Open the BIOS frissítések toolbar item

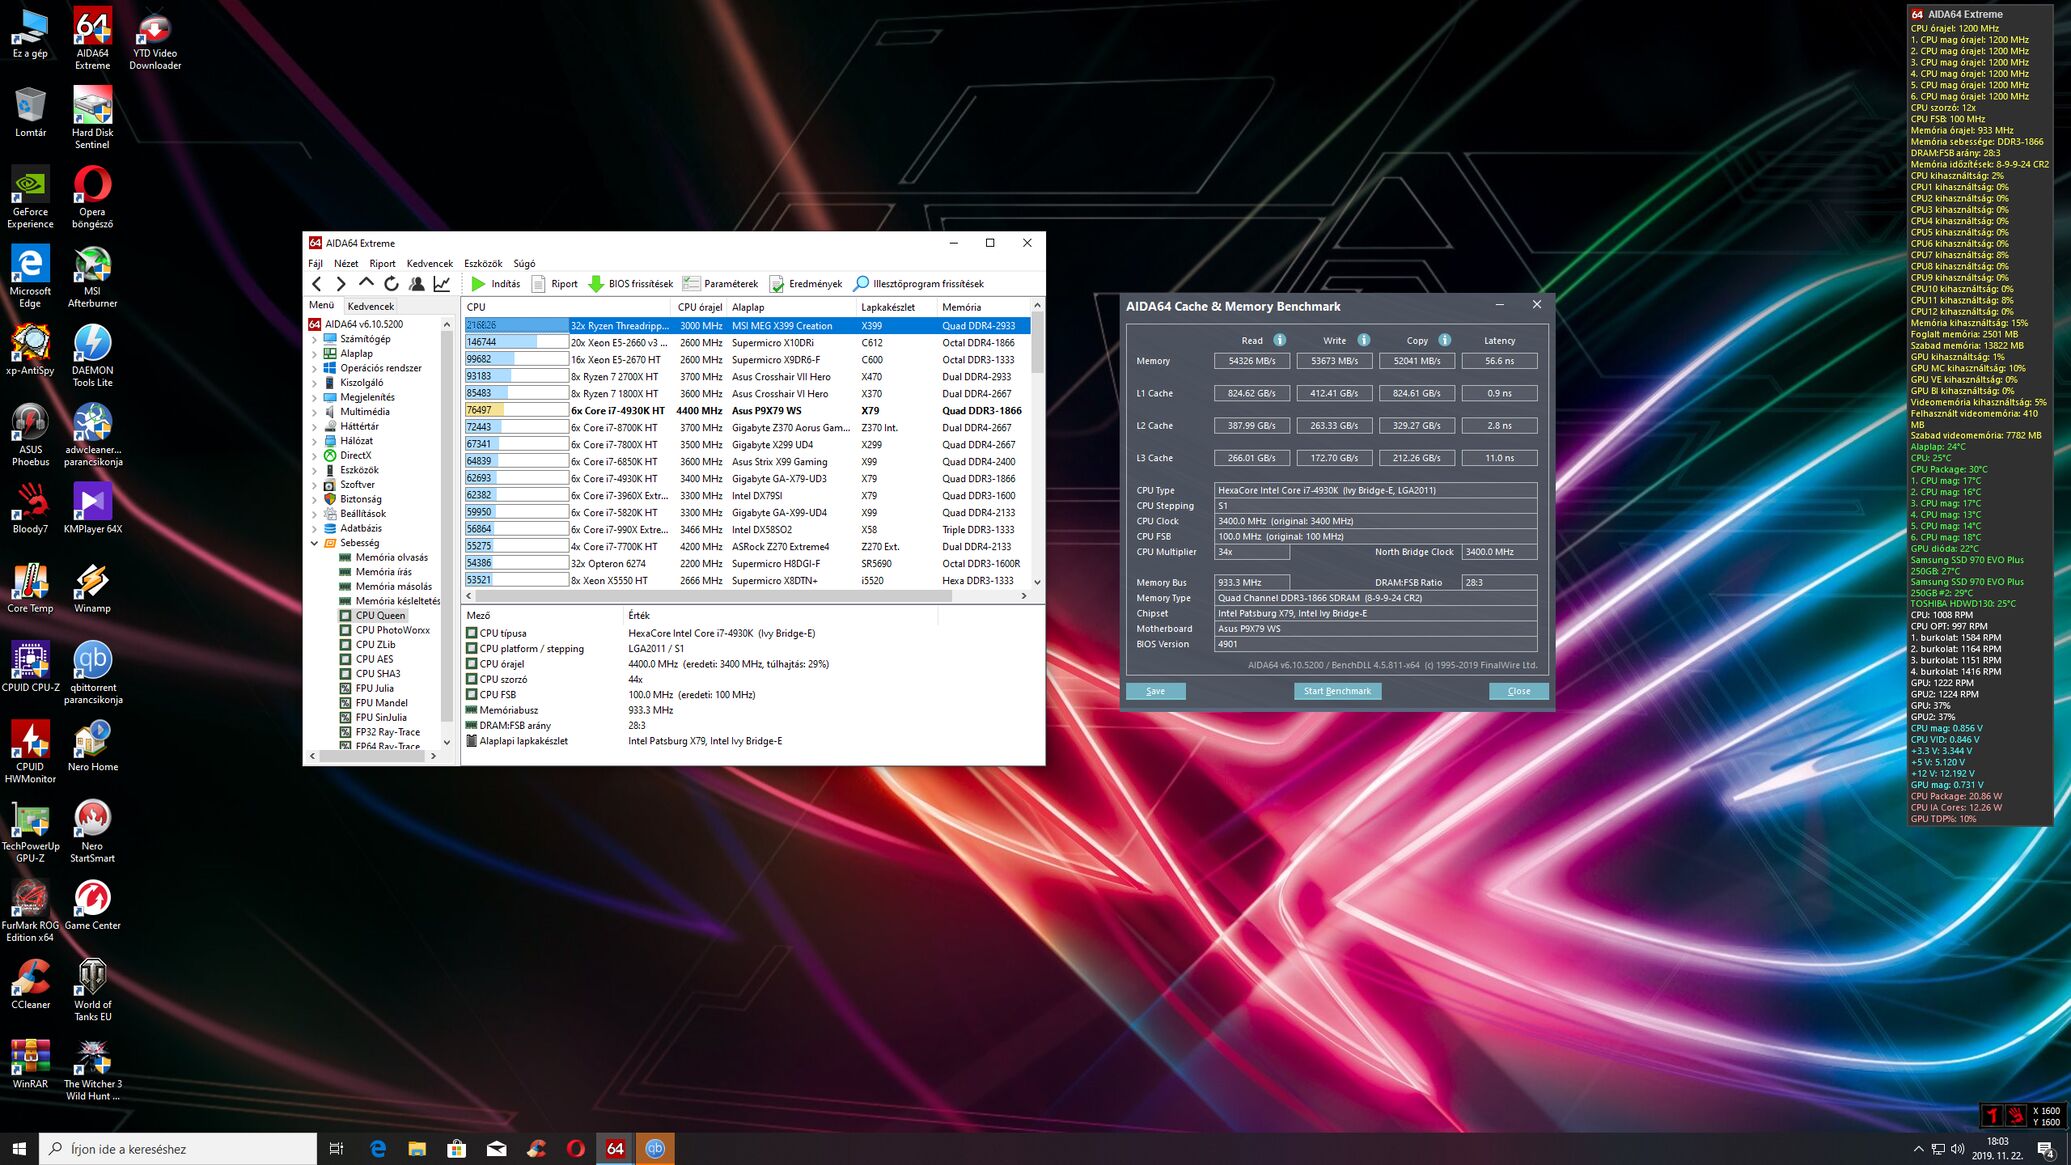(630, 284)
